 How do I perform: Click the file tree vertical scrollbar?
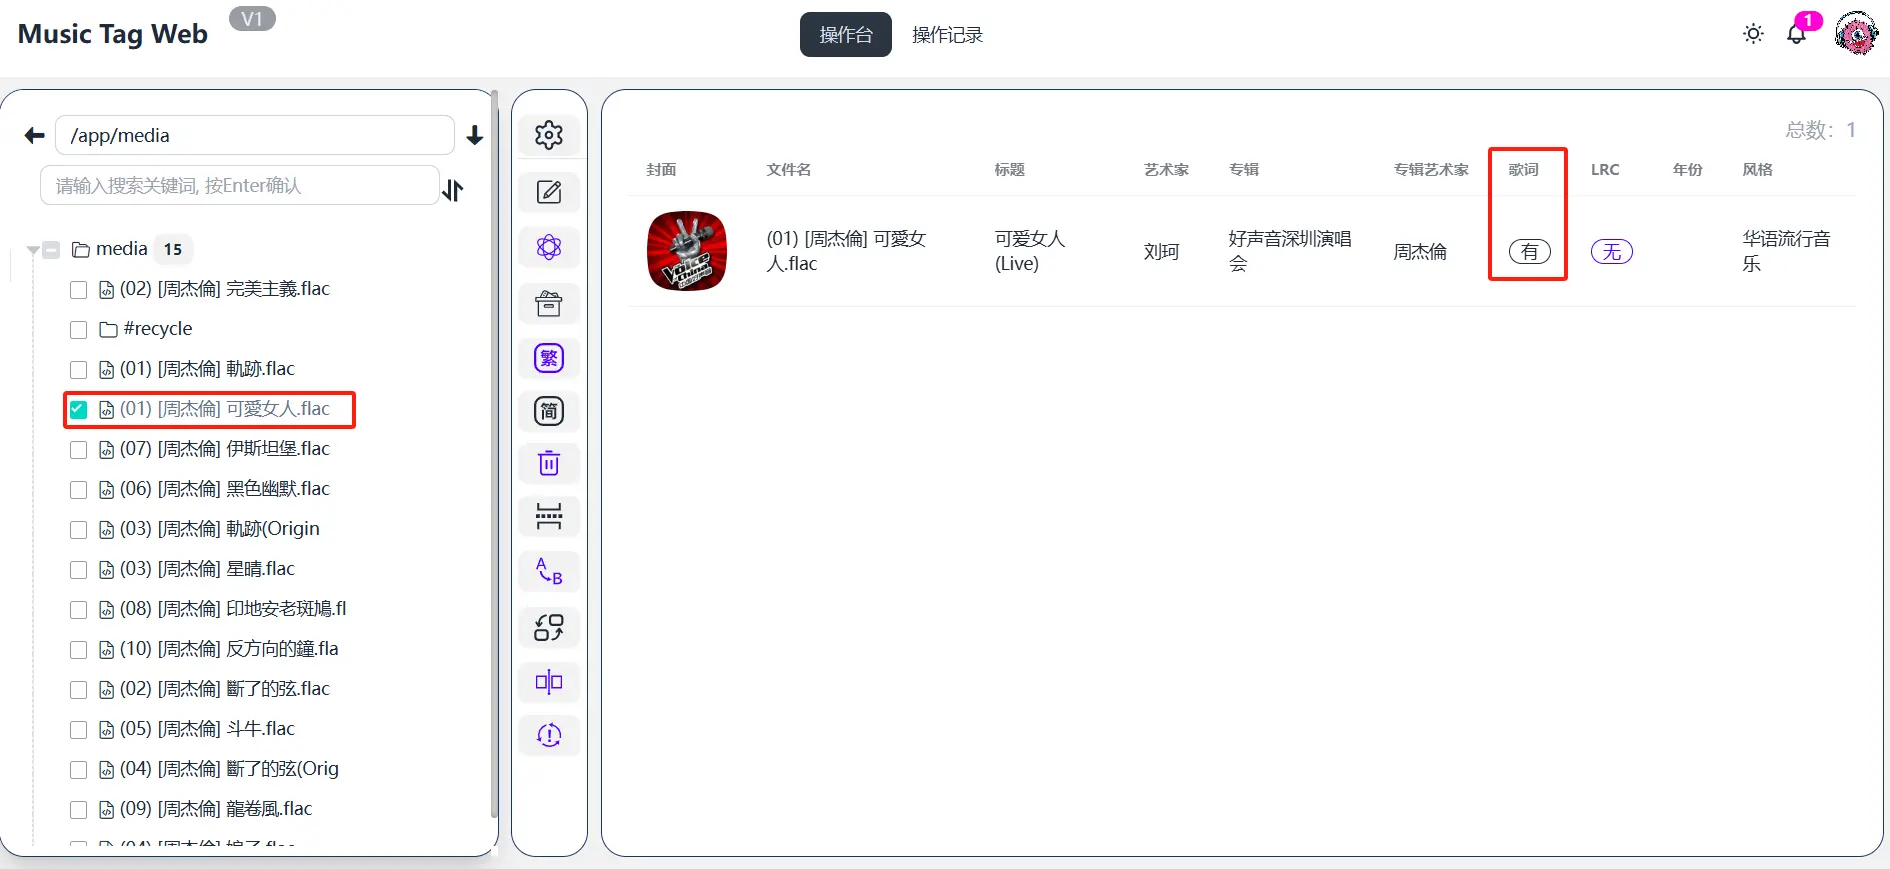point(494,455)
